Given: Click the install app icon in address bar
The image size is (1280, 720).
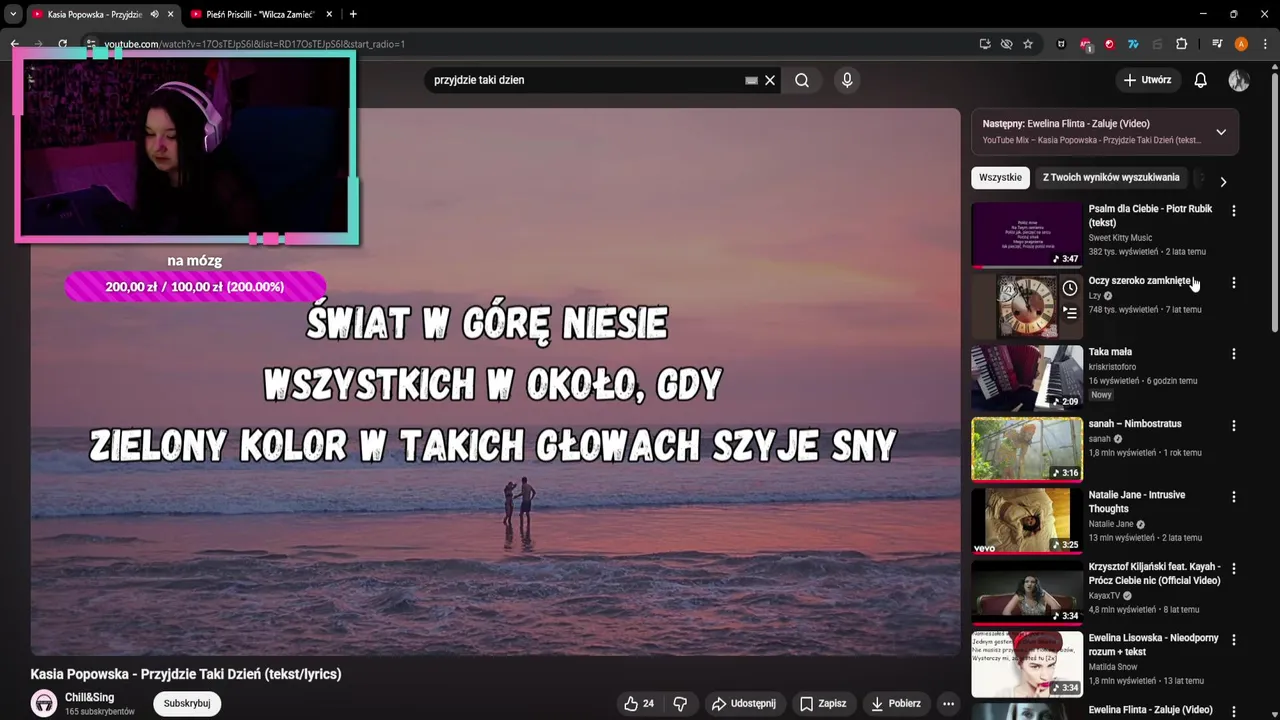Looking at the screenshot, I should 985,44.
